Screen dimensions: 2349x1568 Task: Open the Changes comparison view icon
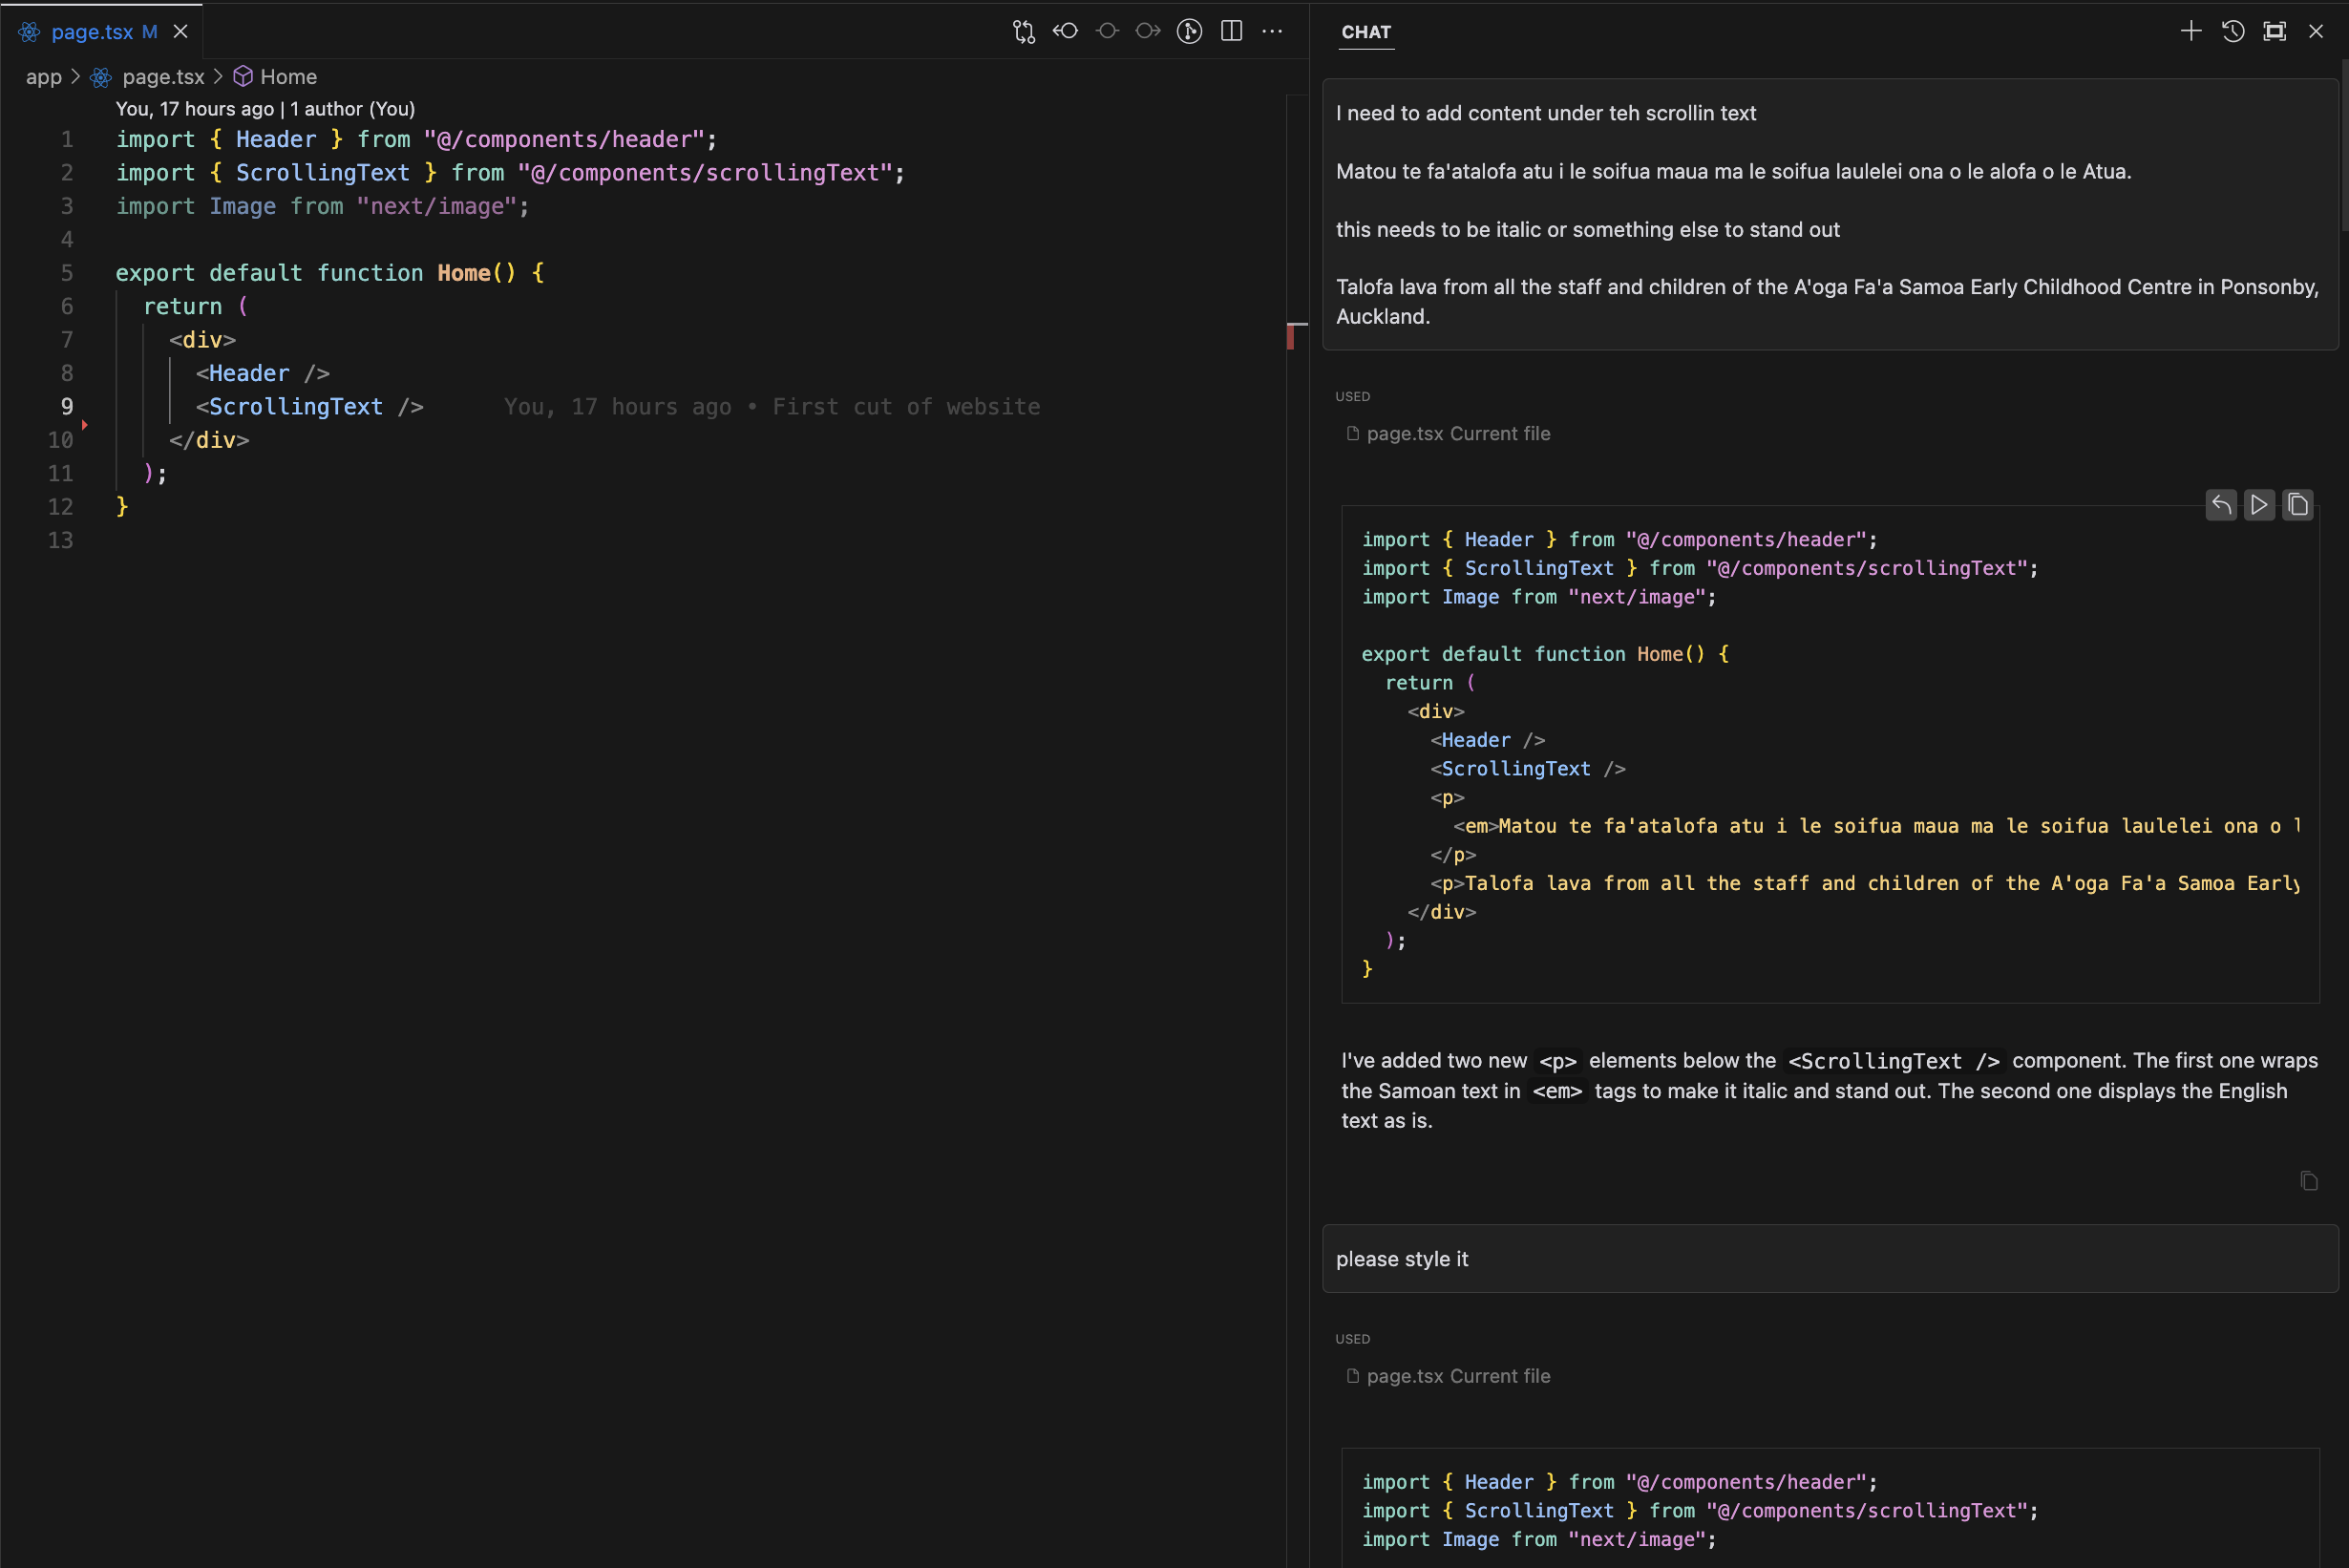[1023, 31]
